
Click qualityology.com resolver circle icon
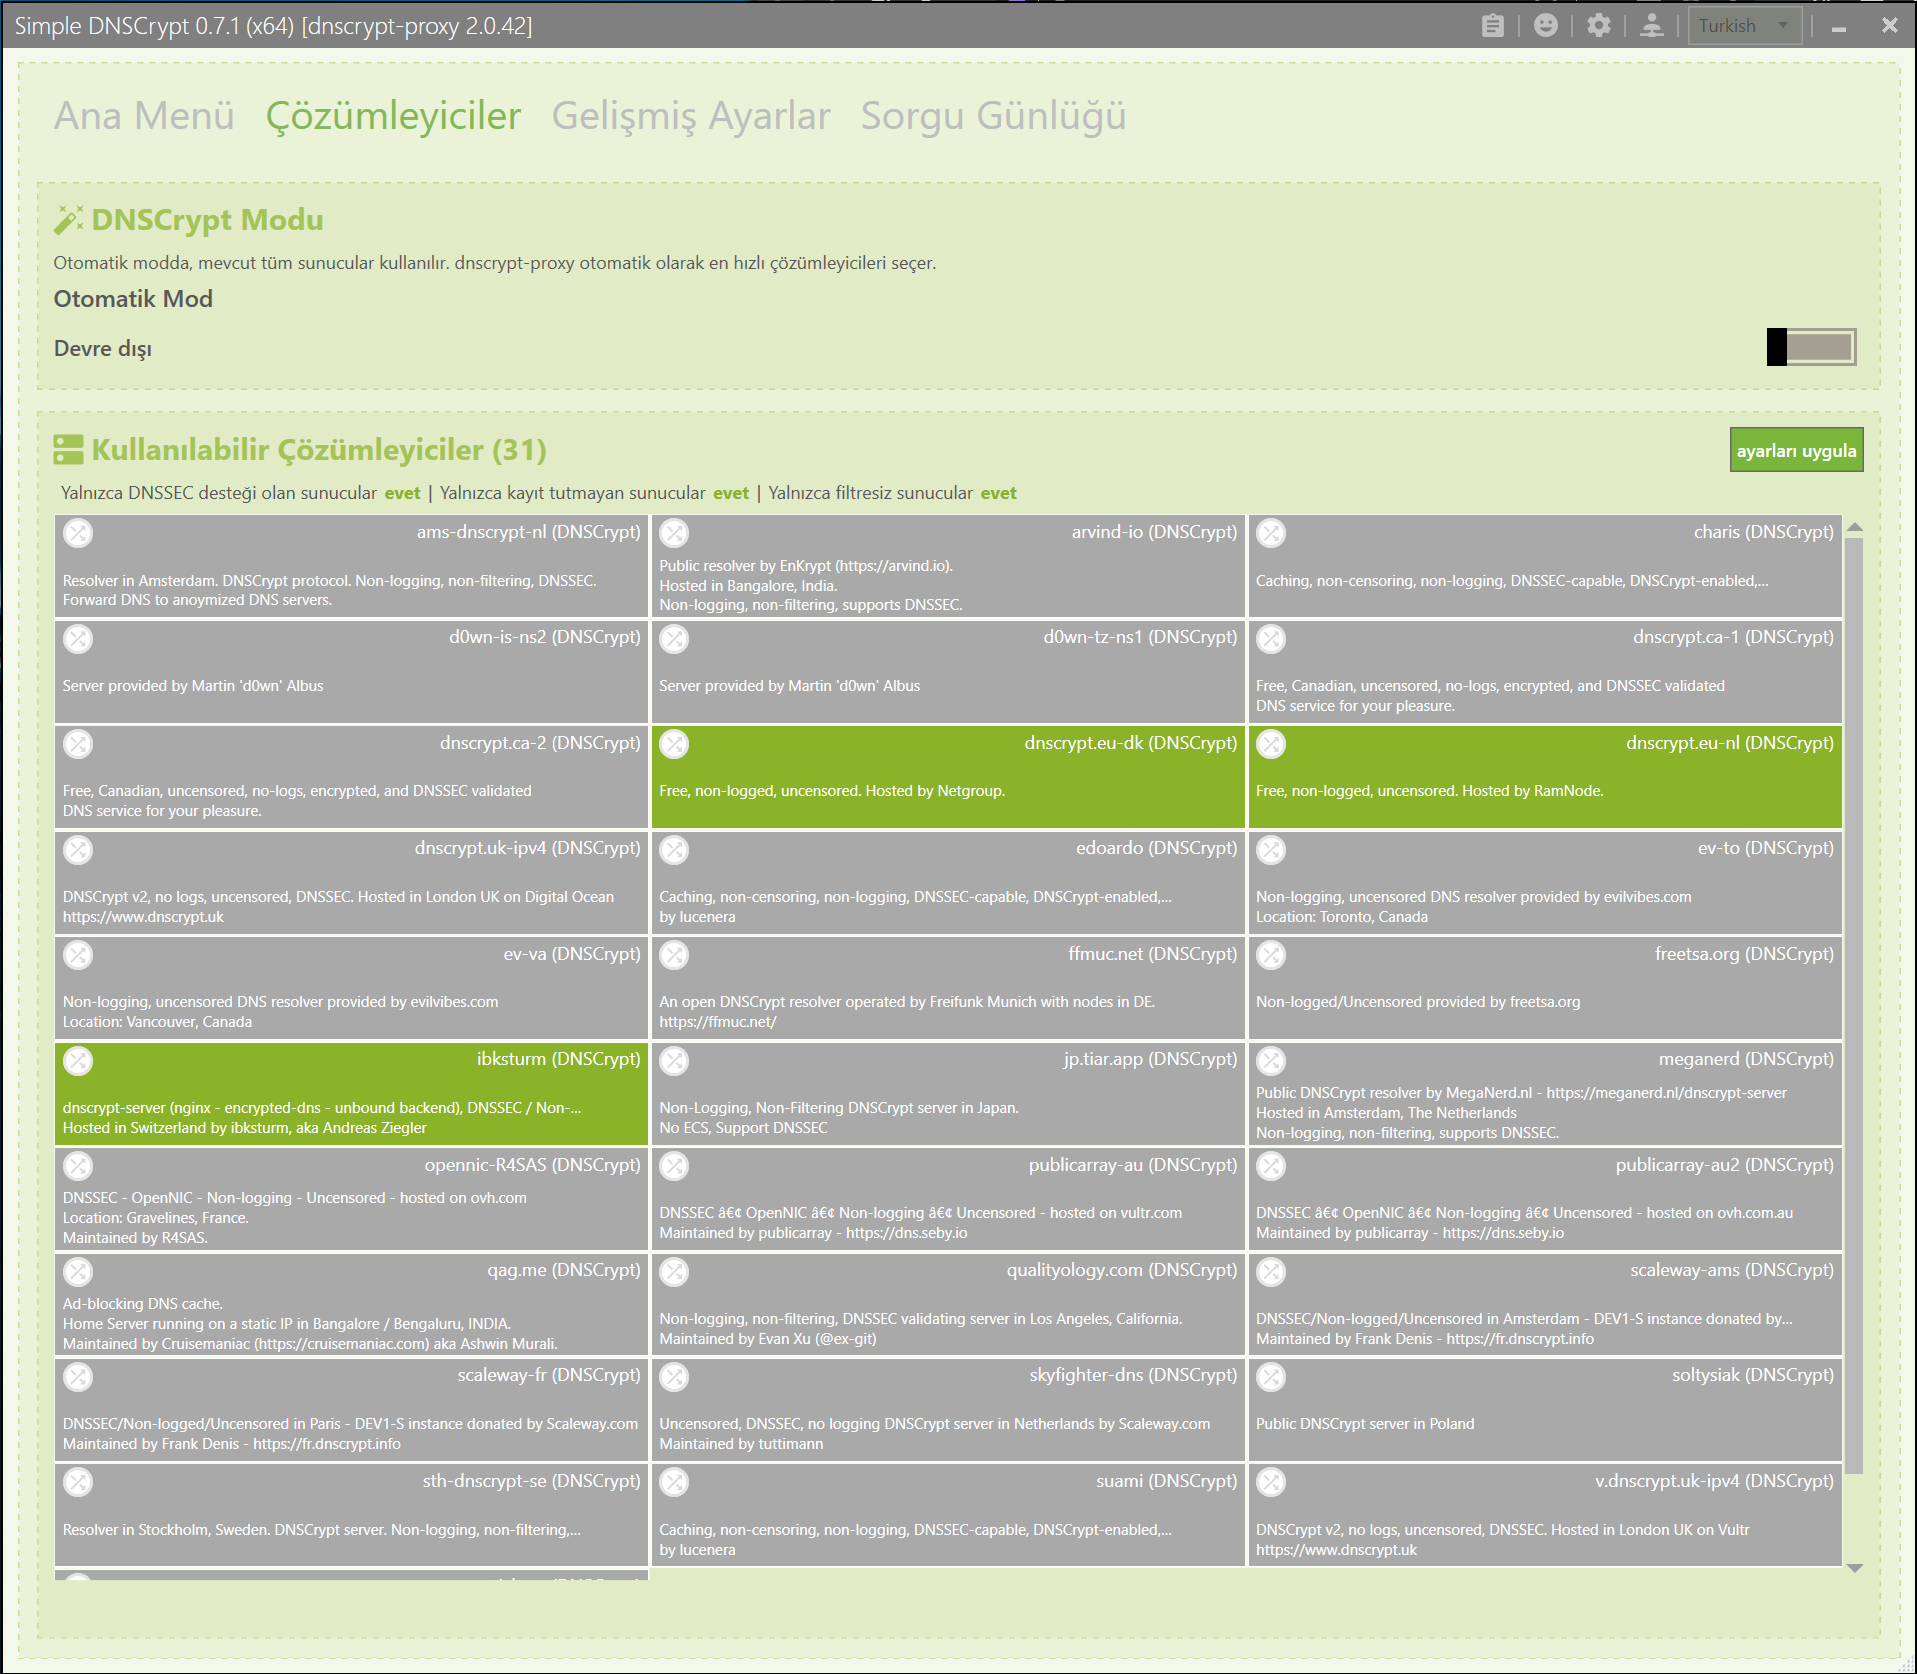pyautogui.click(x=674, y=1271)
